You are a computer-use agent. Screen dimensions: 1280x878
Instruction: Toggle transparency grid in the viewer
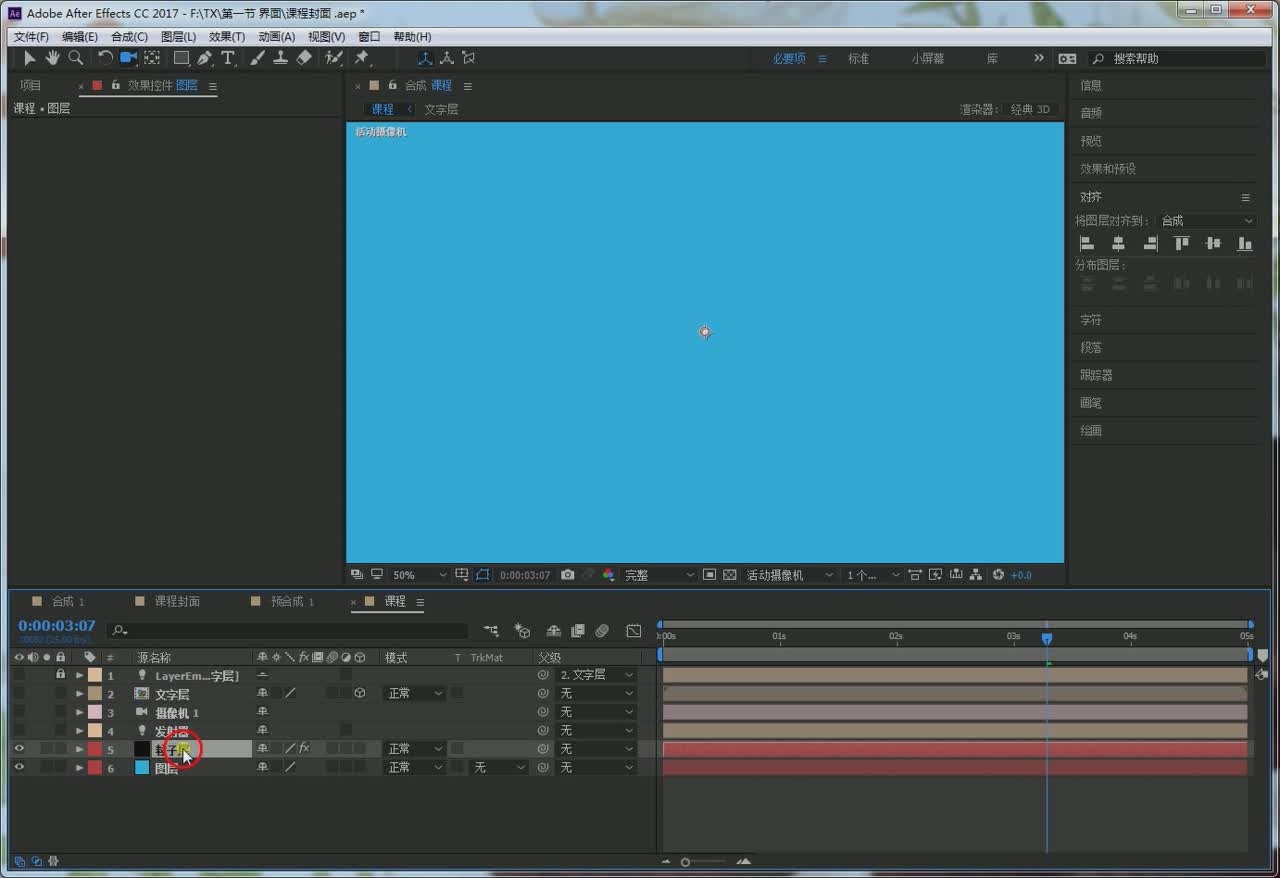point(730,575)
